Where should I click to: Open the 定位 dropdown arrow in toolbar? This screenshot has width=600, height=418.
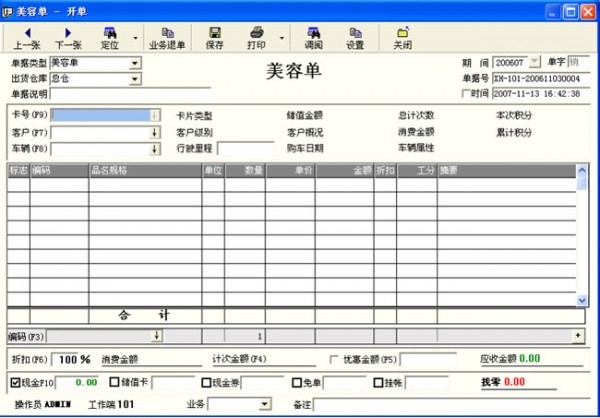pyautogui.click(x=135, y=38)
